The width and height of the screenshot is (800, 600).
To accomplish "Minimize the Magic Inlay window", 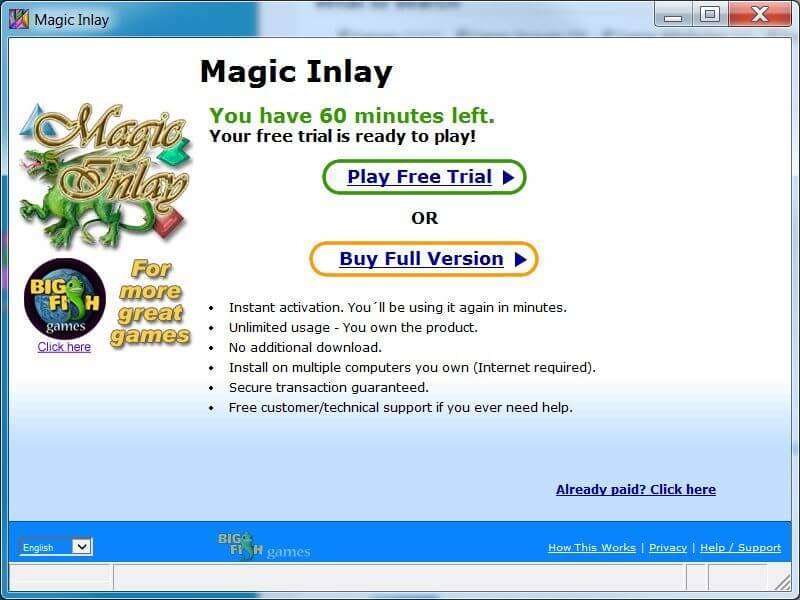I will point(673,15).
